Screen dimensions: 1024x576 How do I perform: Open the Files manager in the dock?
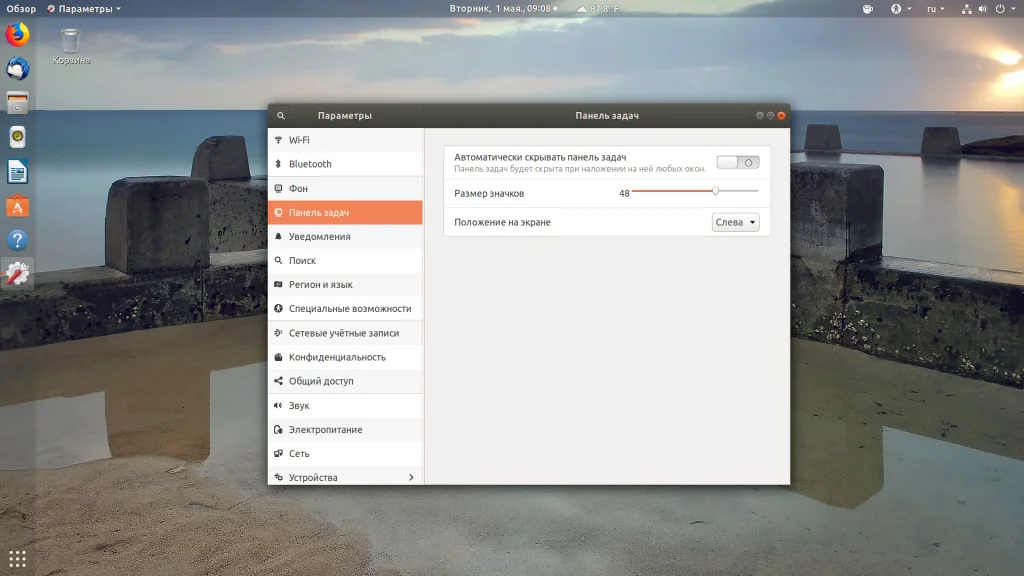click(x=18, y=103)
